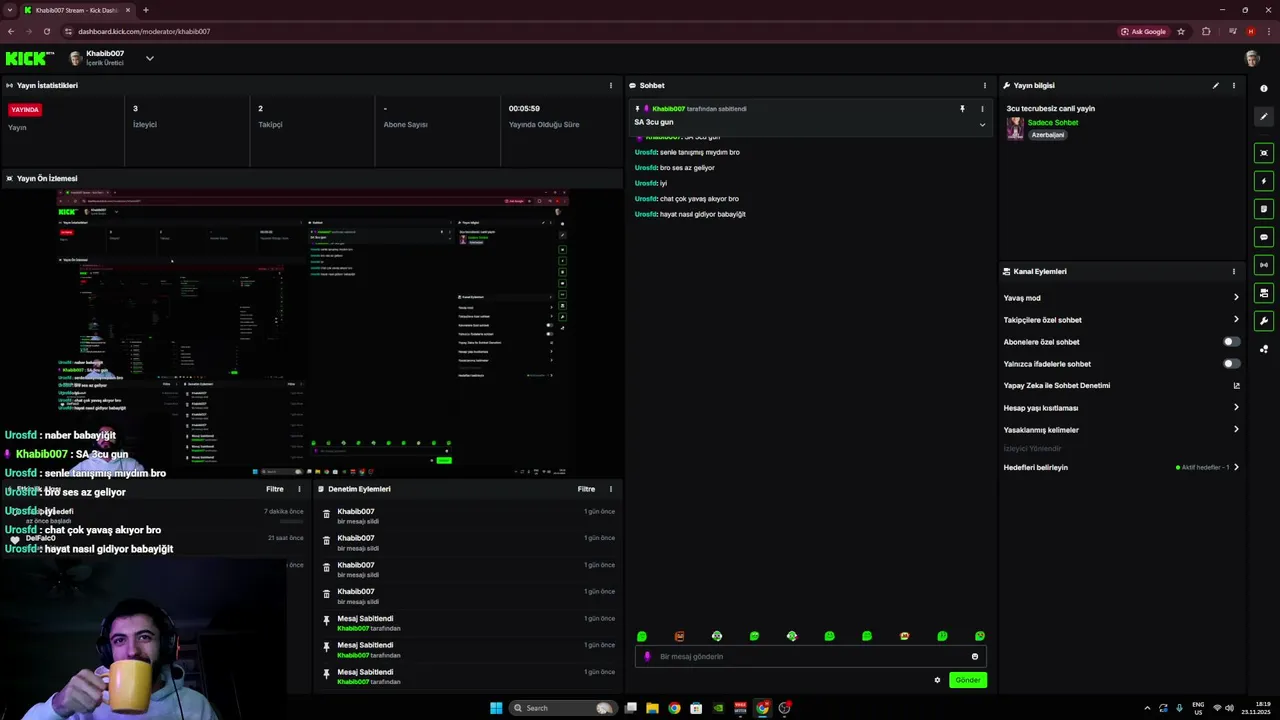Click the first green emote above message box

642,636
